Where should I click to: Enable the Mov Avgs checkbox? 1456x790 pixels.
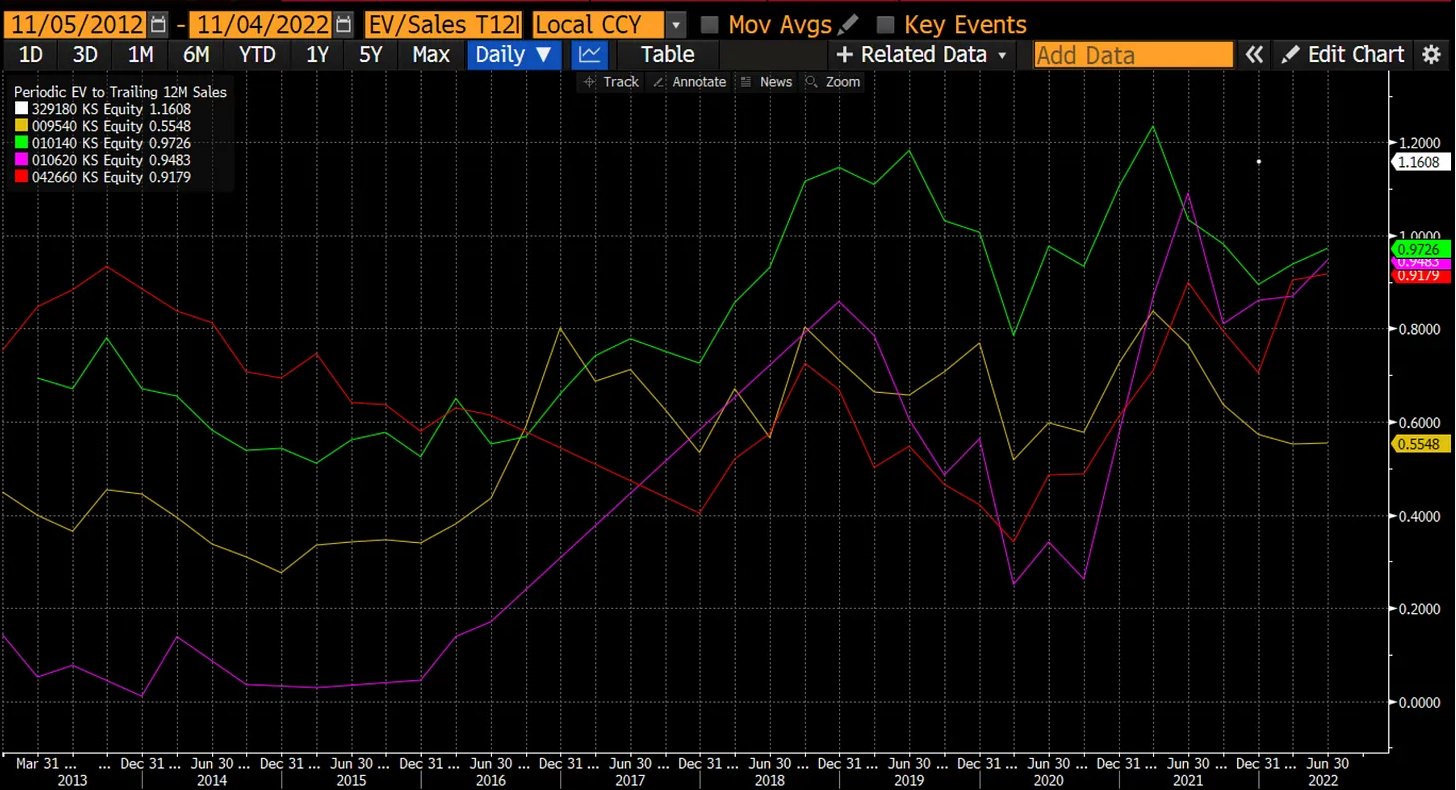(709, 25)
